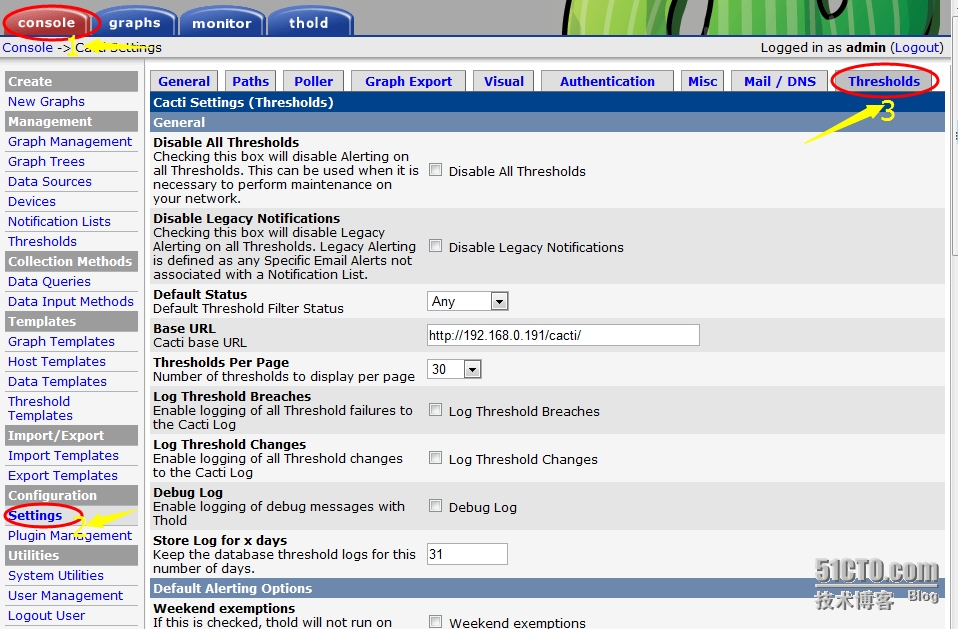Open the Thresholds Per Page dropdown

454,369
